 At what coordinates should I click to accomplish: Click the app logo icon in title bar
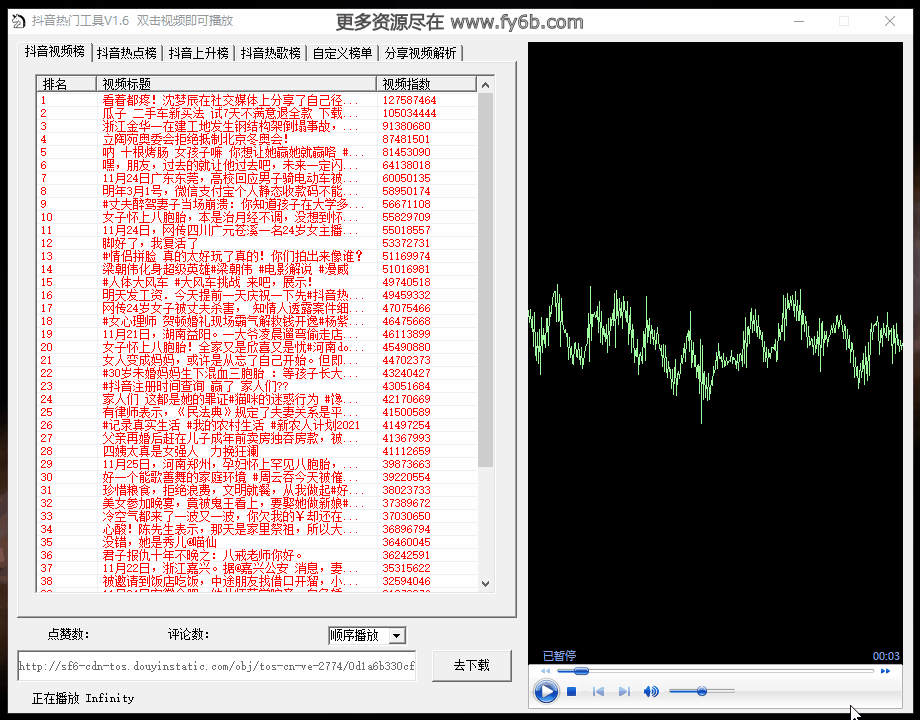click(x=18, y=21)
